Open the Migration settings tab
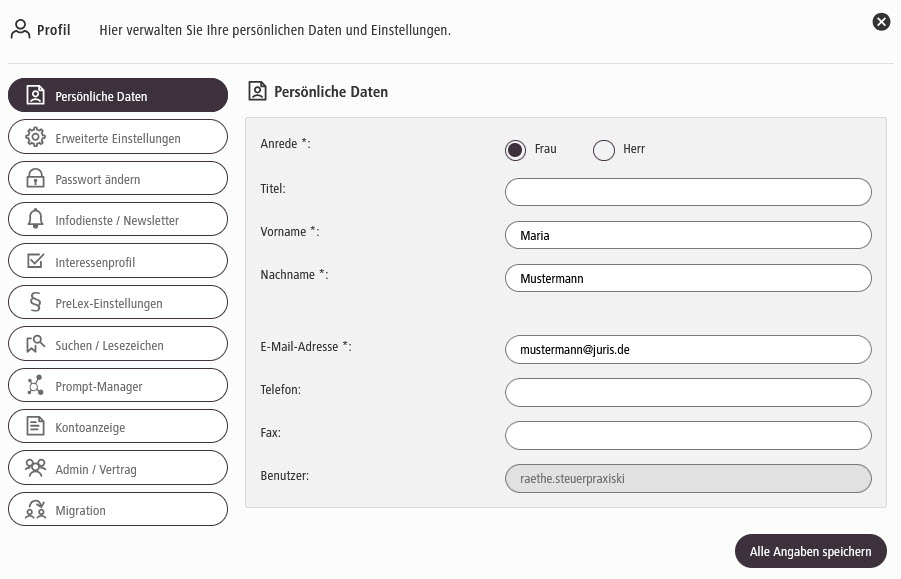Image resolution: width=901 pixels, height=579 pixels. click(x=118, y=510)
